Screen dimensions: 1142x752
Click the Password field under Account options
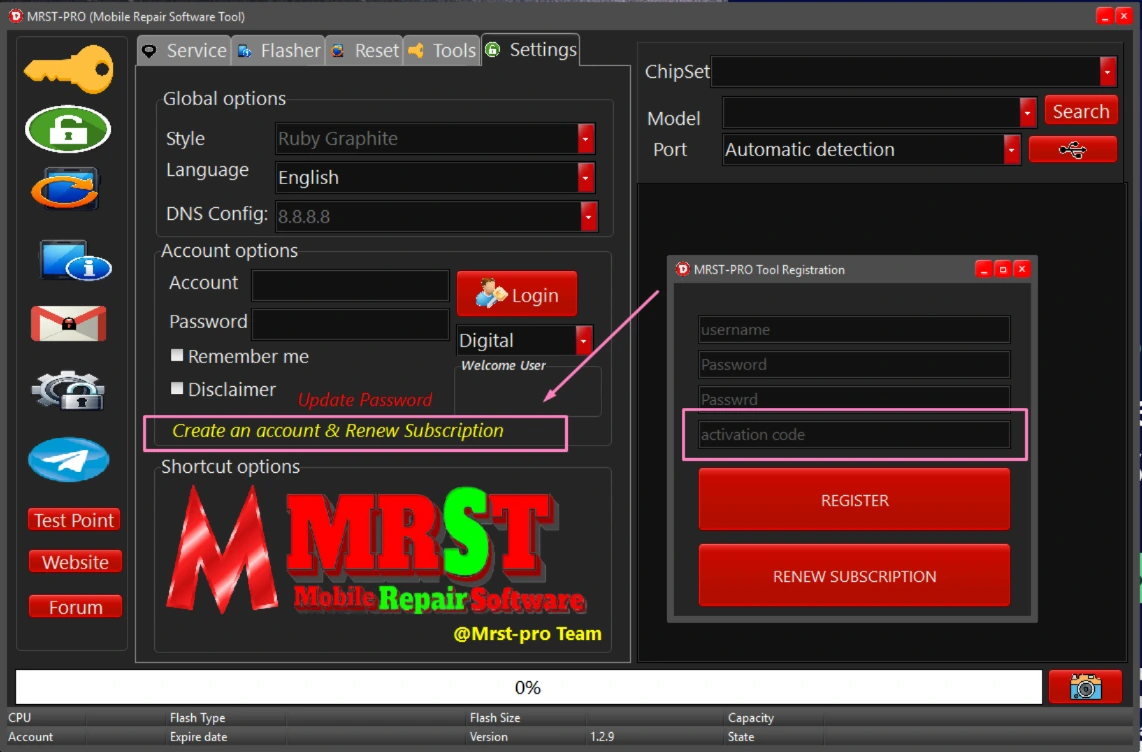350,324
